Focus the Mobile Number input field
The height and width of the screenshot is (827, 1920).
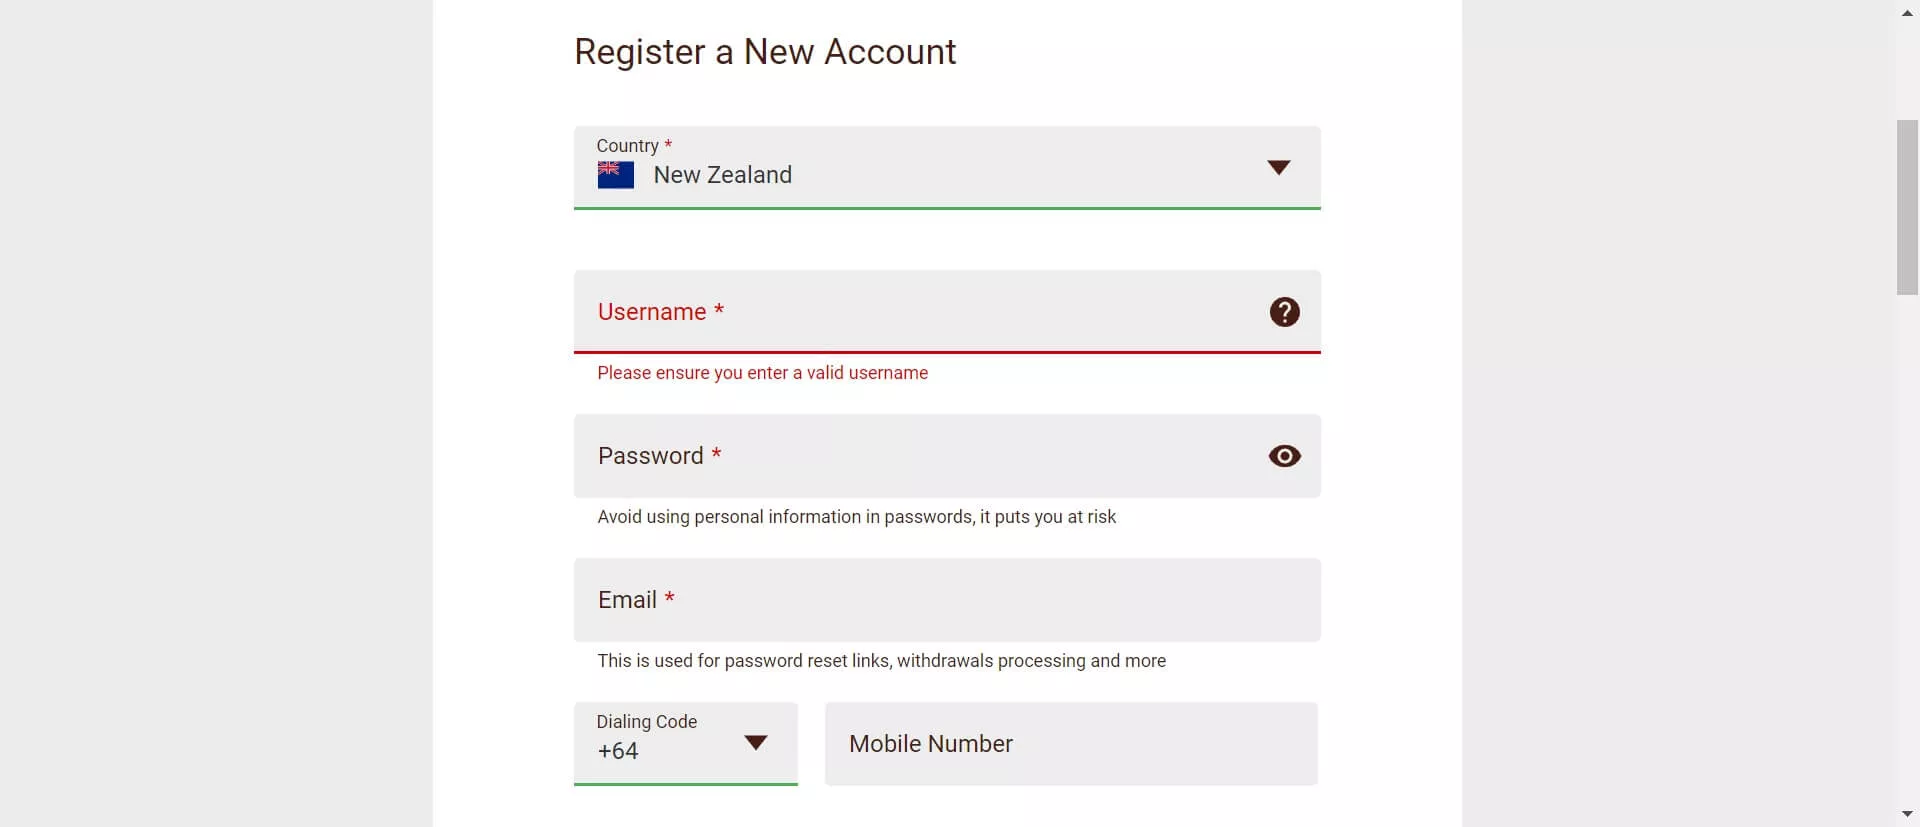pos(1070,744)
